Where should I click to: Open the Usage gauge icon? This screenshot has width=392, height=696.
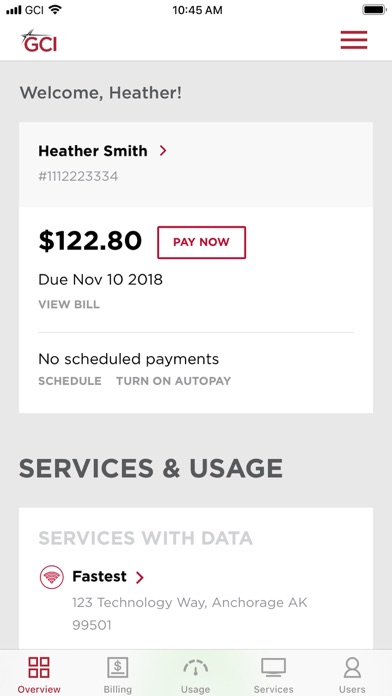tap(195, 668)
